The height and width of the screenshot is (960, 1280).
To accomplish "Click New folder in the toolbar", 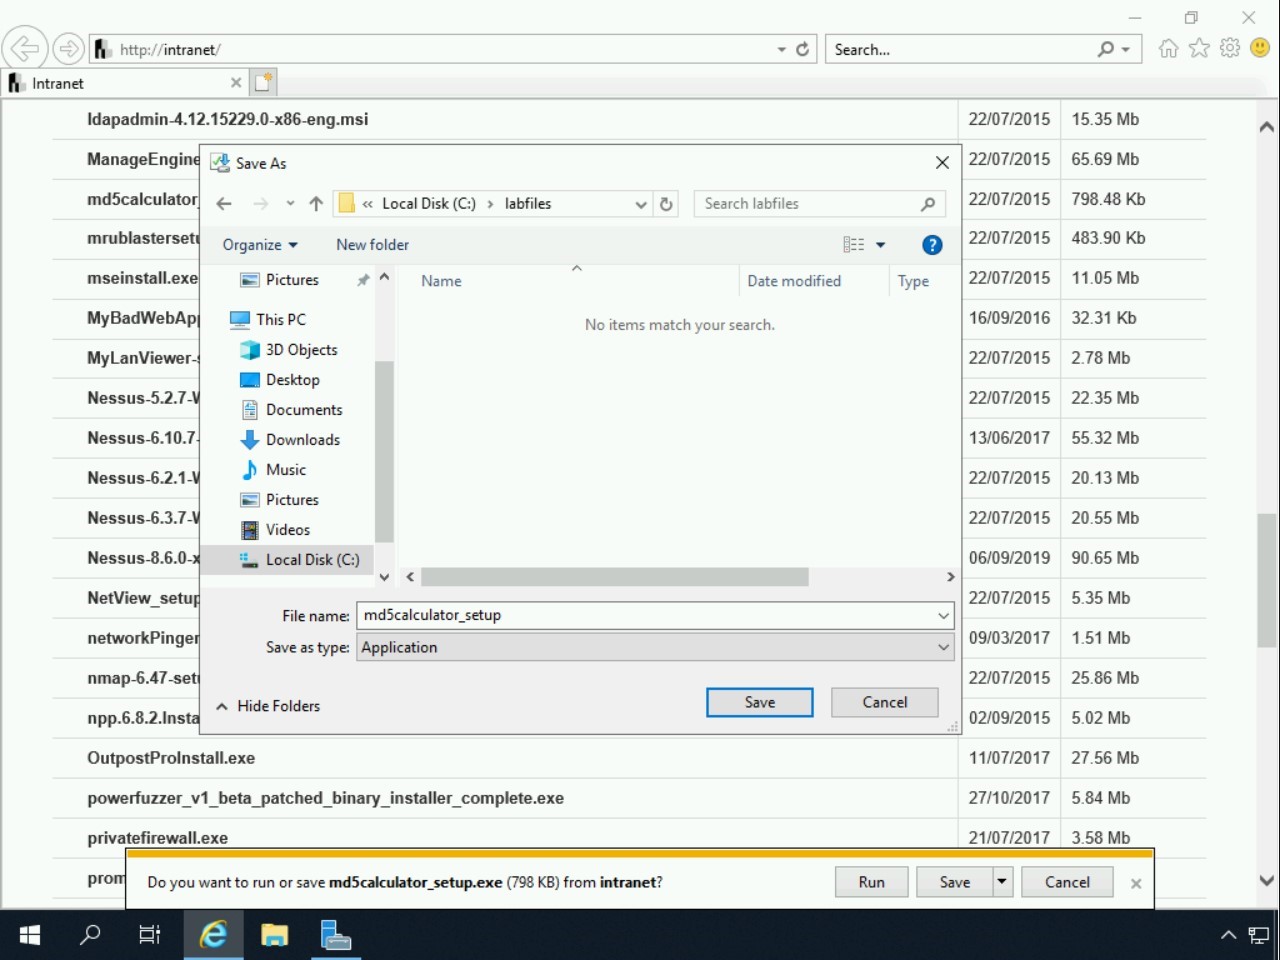I will pyautogui.click(x=372, y=245).
